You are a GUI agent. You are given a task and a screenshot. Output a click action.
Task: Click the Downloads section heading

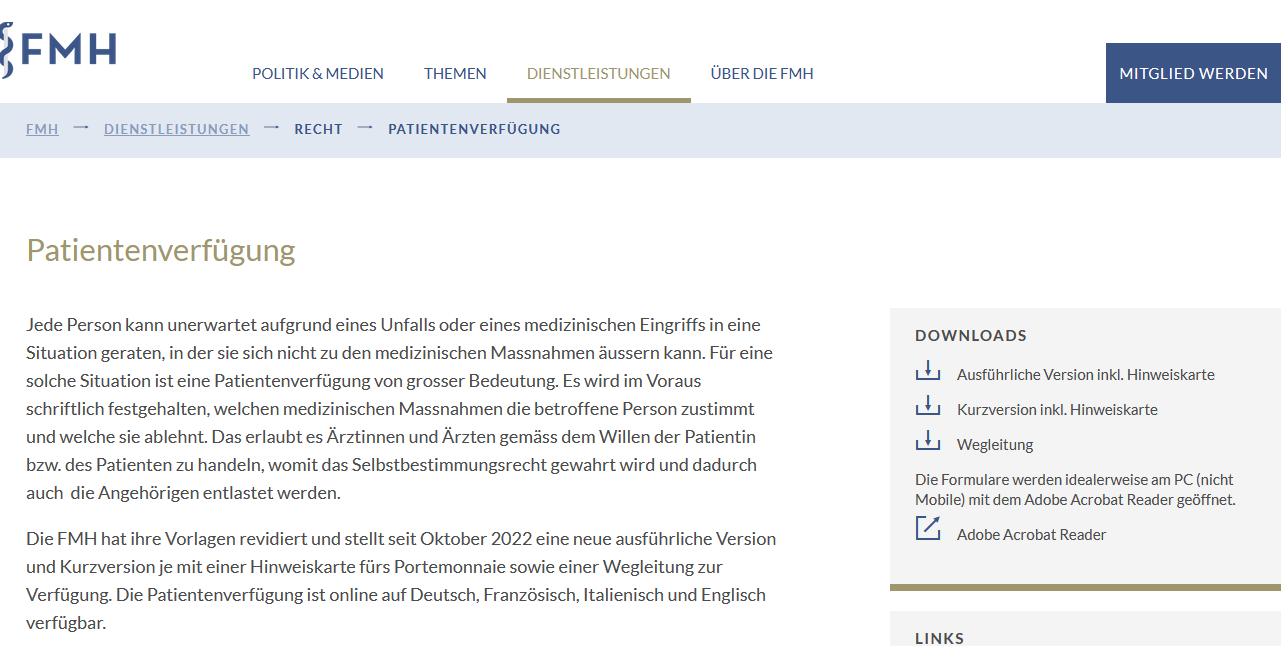[970, 336]
